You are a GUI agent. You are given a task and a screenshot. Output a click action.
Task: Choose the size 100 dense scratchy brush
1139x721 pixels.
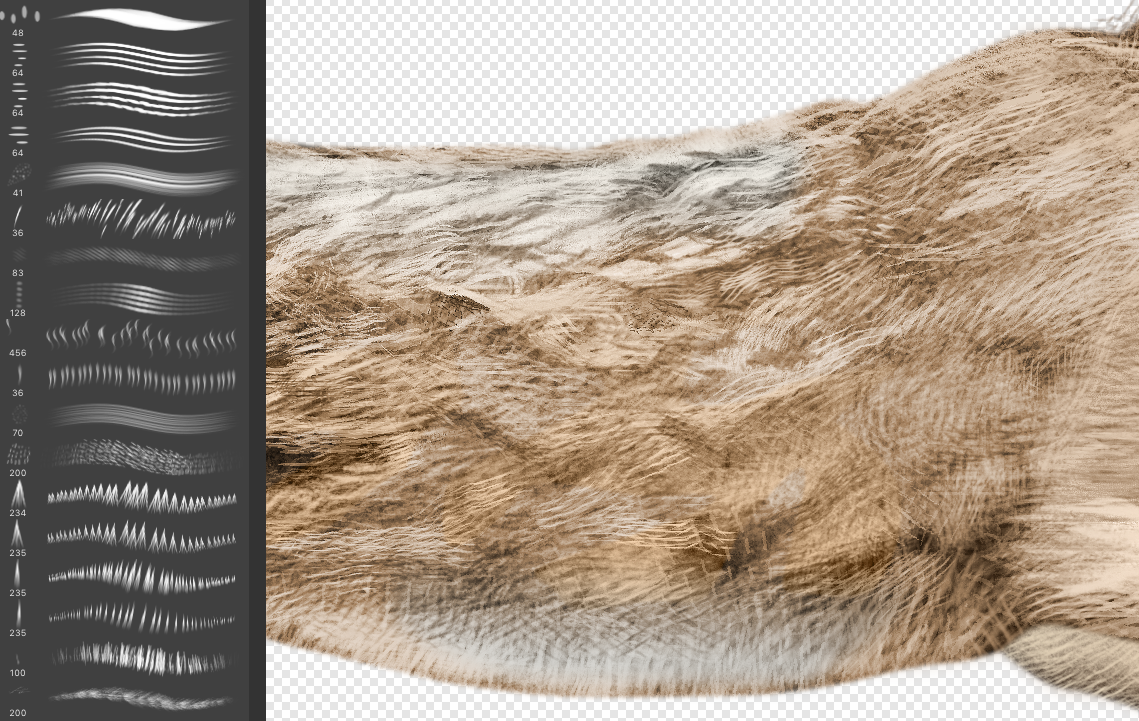[140, 657]
